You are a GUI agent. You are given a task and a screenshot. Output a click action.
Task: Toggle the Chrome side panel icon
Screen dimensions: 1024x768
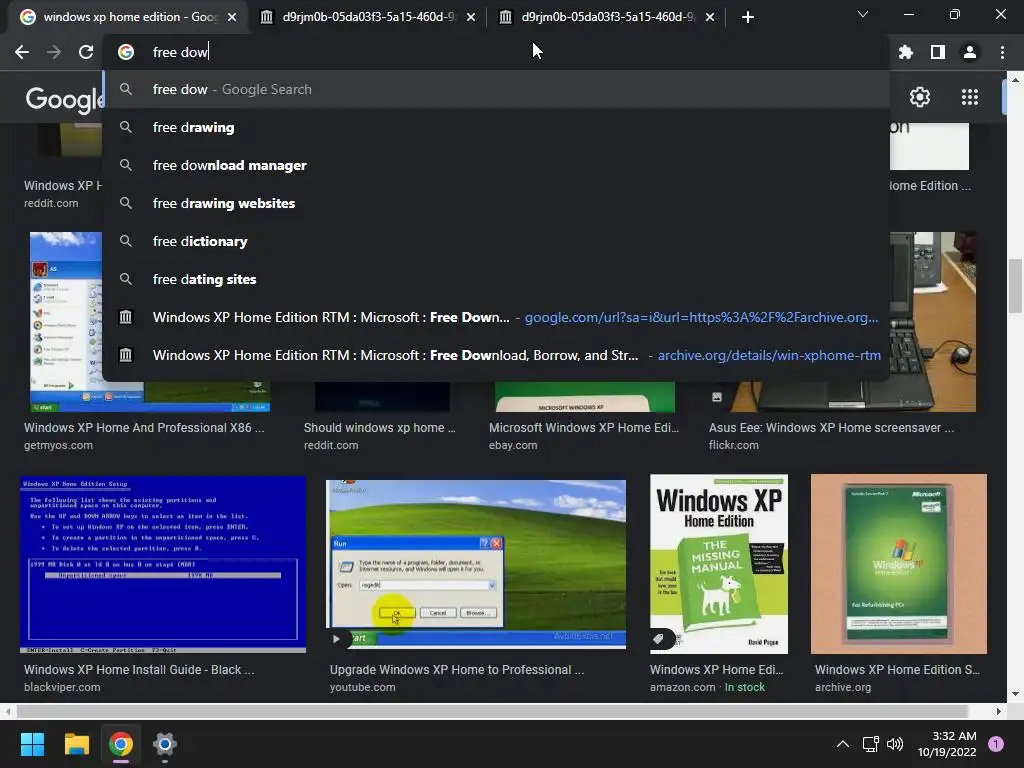(x=938, y=52)
